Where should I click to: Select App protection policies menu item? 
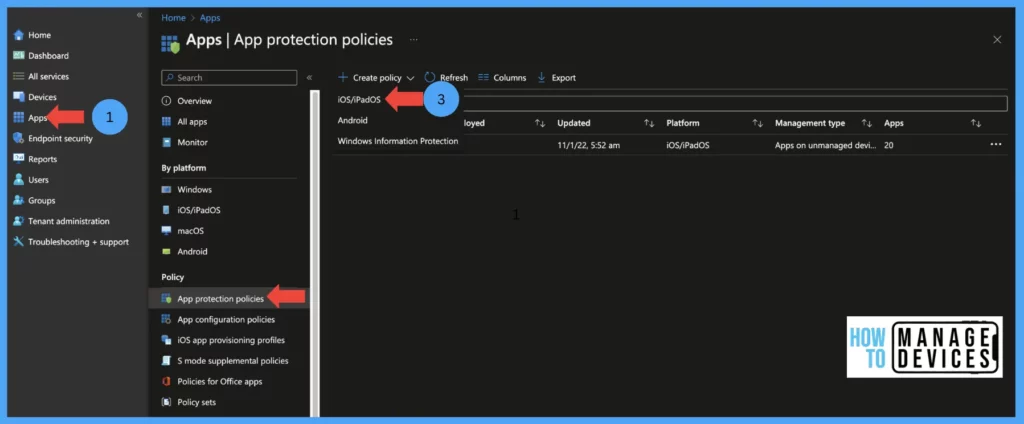coord(220,299)
